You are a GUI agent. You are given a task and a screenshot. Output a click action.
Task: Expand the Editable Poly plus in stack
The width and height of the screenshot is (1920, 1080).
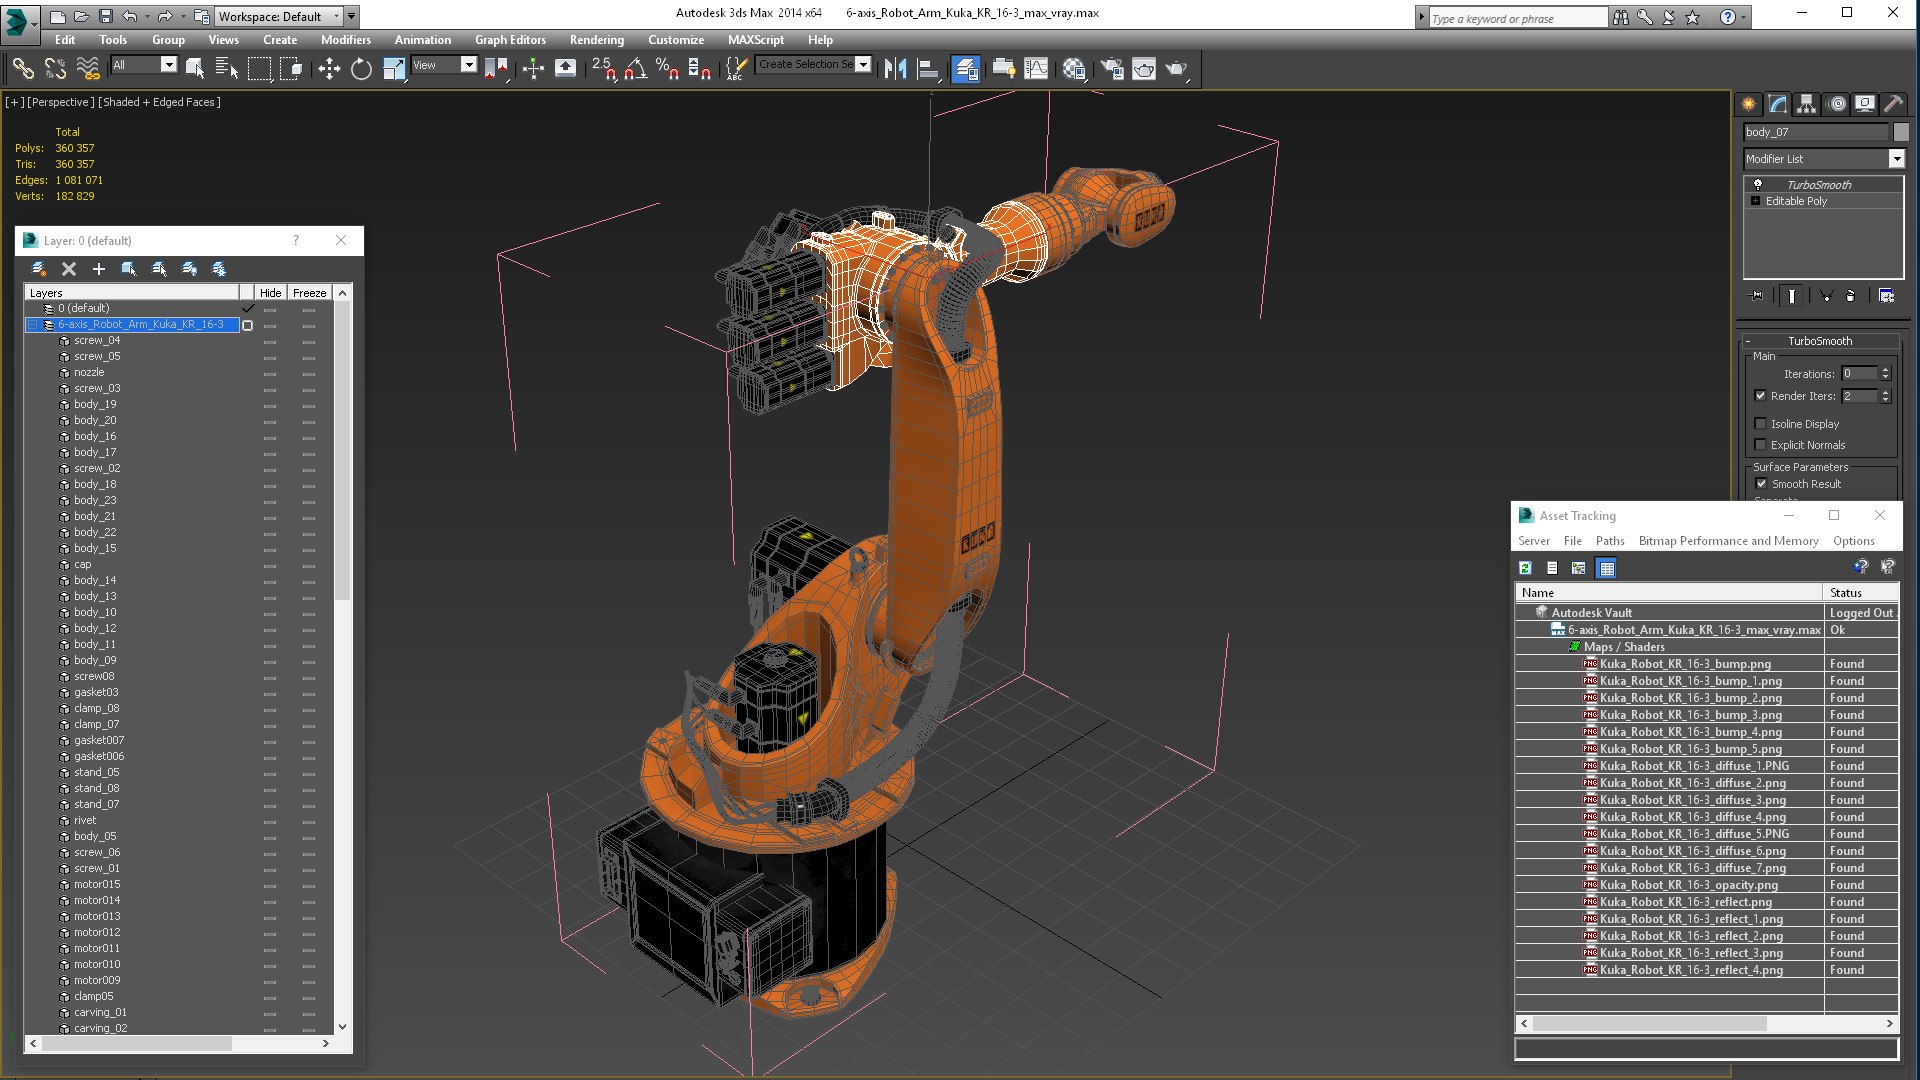pyautogui.click(x=1755, y=200)
